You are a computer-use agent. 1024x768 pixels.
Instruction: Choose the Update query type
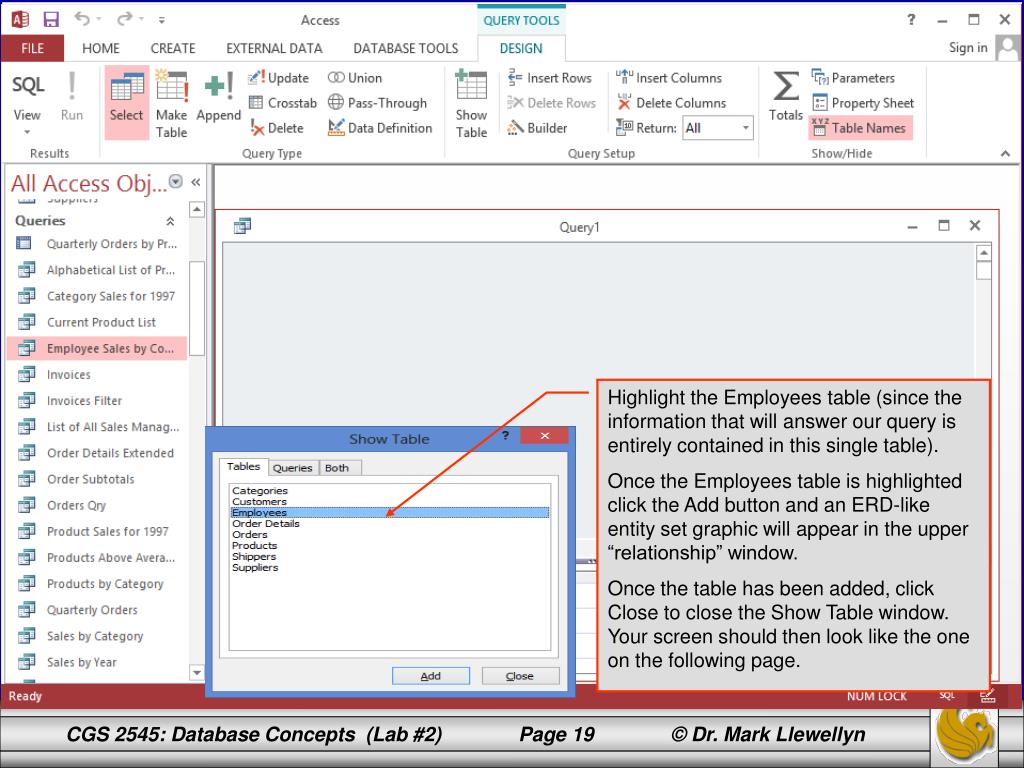[x=278, y=78]
